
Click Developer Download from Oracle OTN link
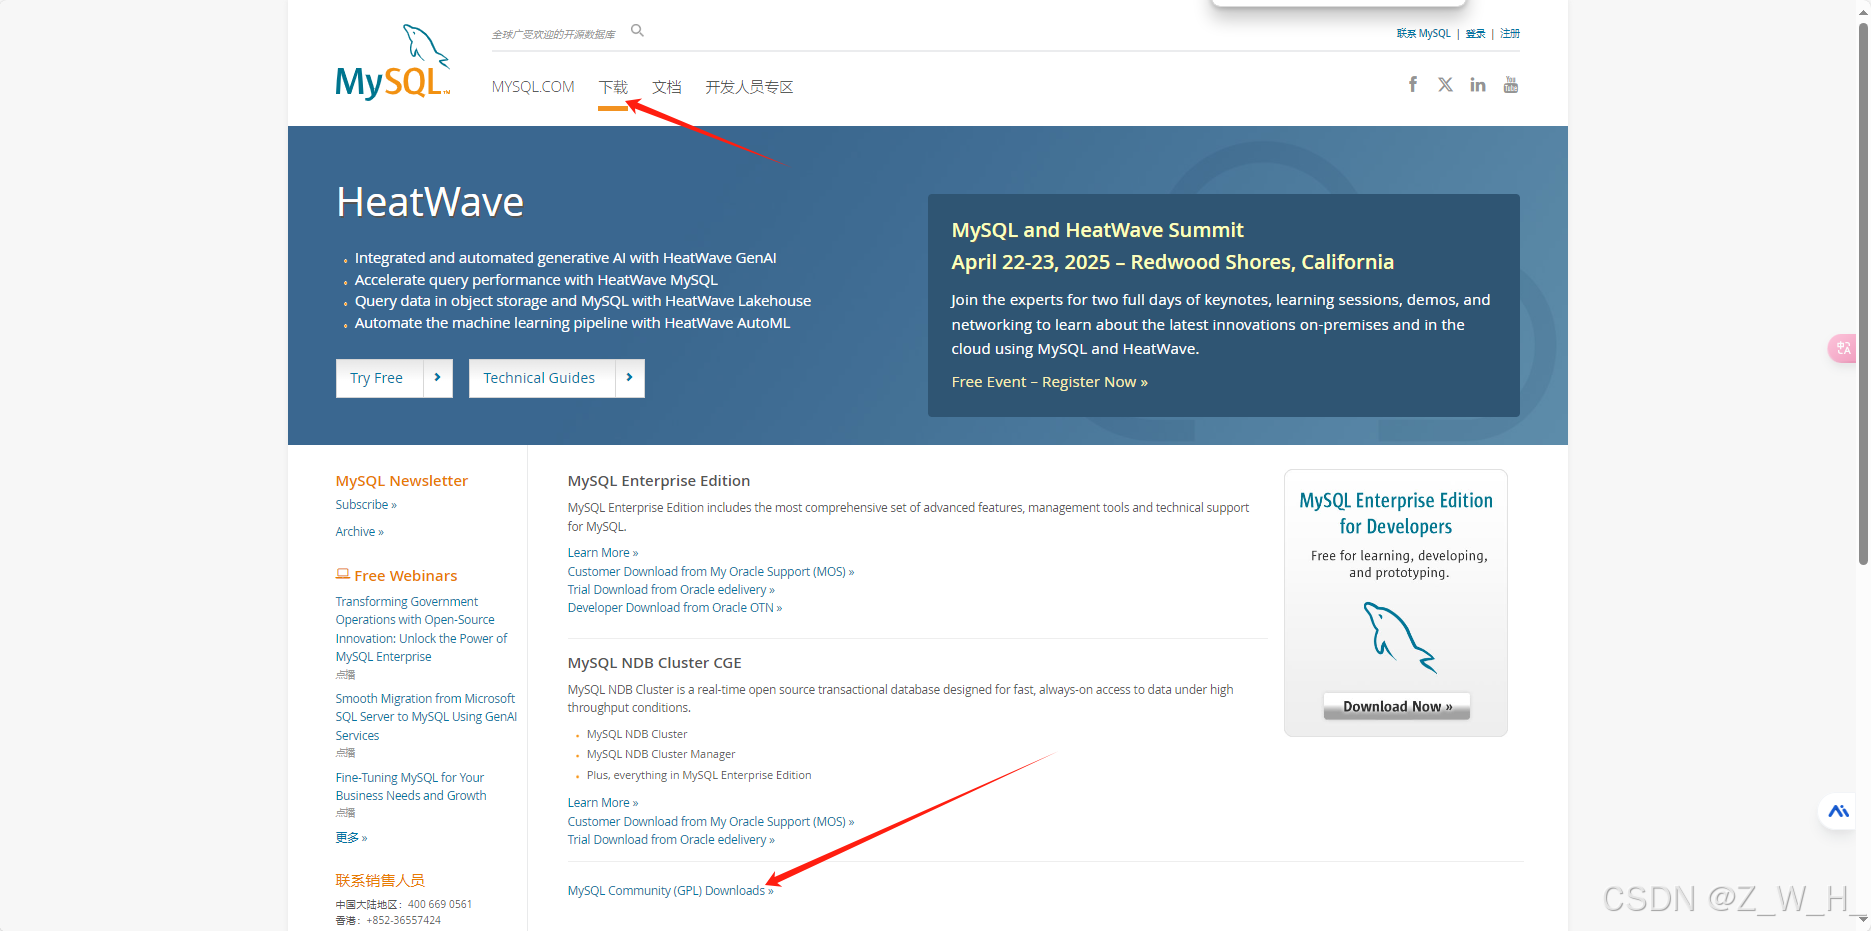pyautogui.click(x=674, y=608)
